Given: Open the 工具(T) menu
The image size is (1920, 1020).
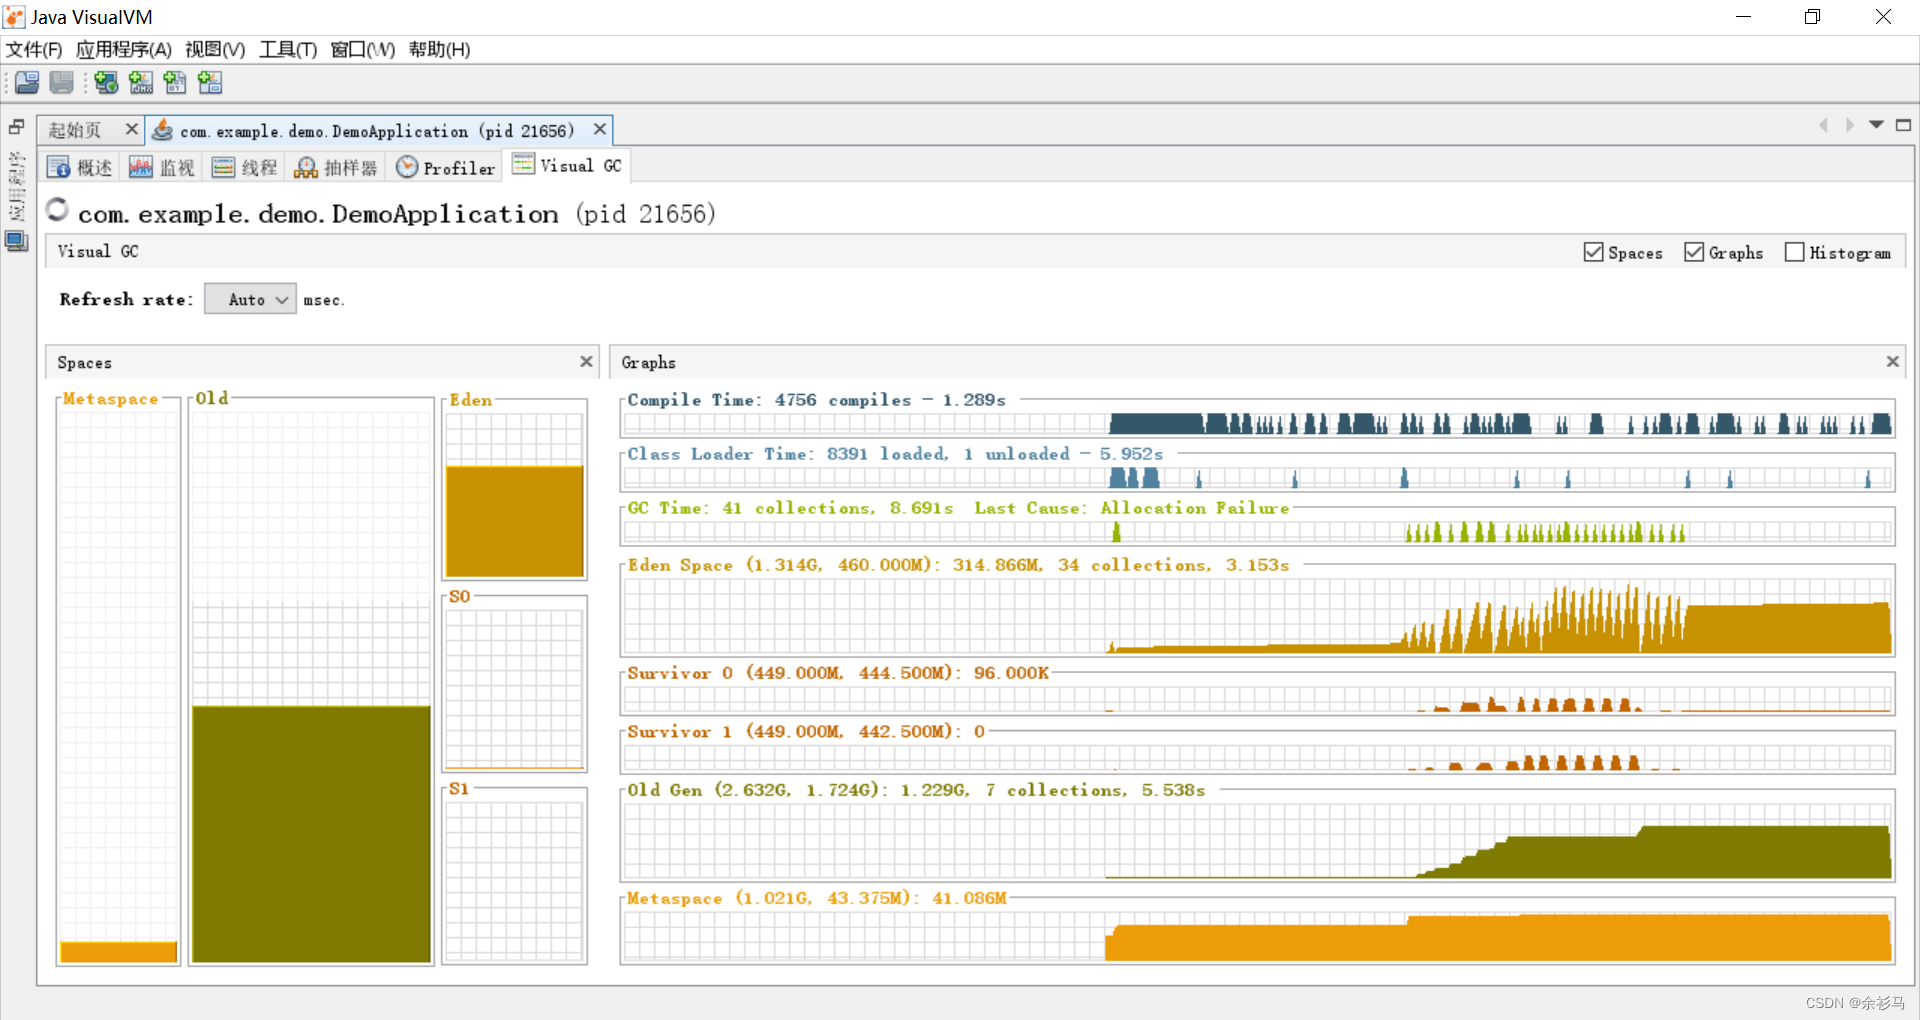Looking at the screenshot, I should pyautogui.click(x=287, y=49).
